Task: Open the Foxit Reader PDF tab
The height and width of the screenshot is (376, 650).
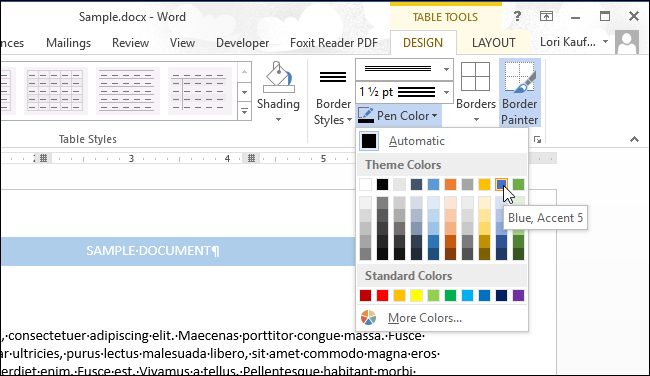Action: pos(334,43)
